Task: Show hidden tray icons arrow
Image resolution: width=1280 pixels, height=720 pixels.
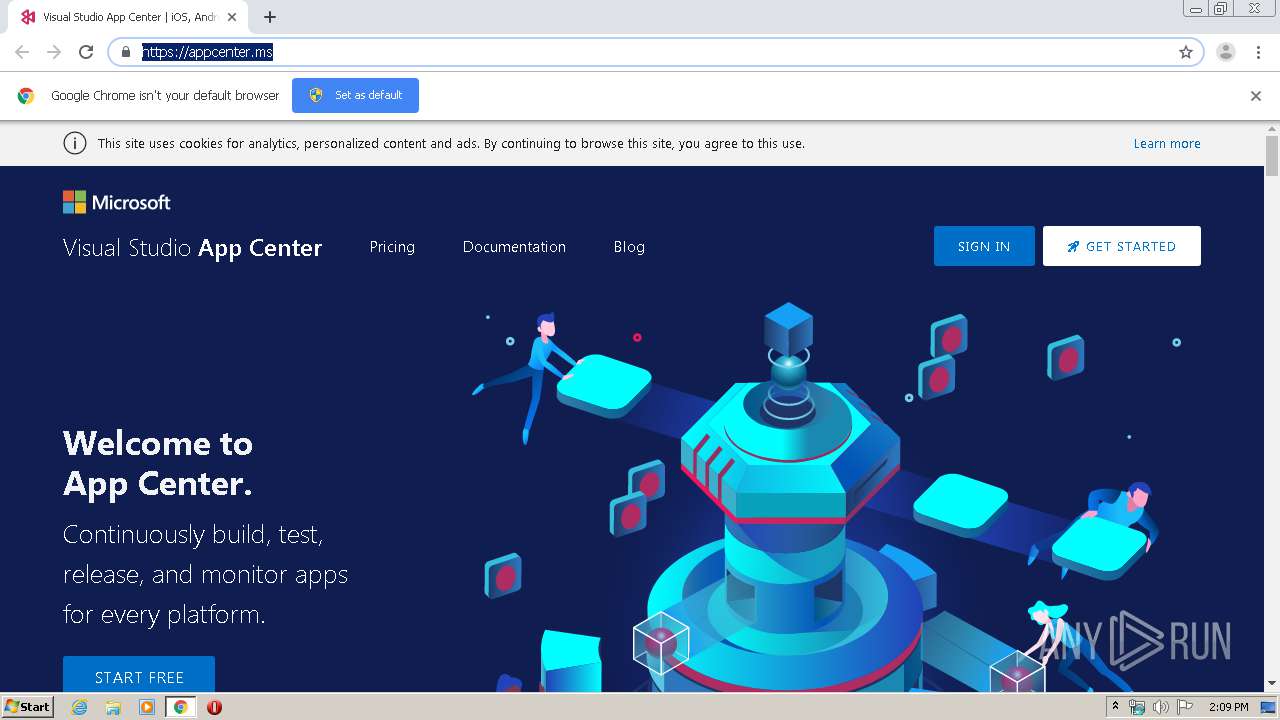Action: (x=1116, y=707)
